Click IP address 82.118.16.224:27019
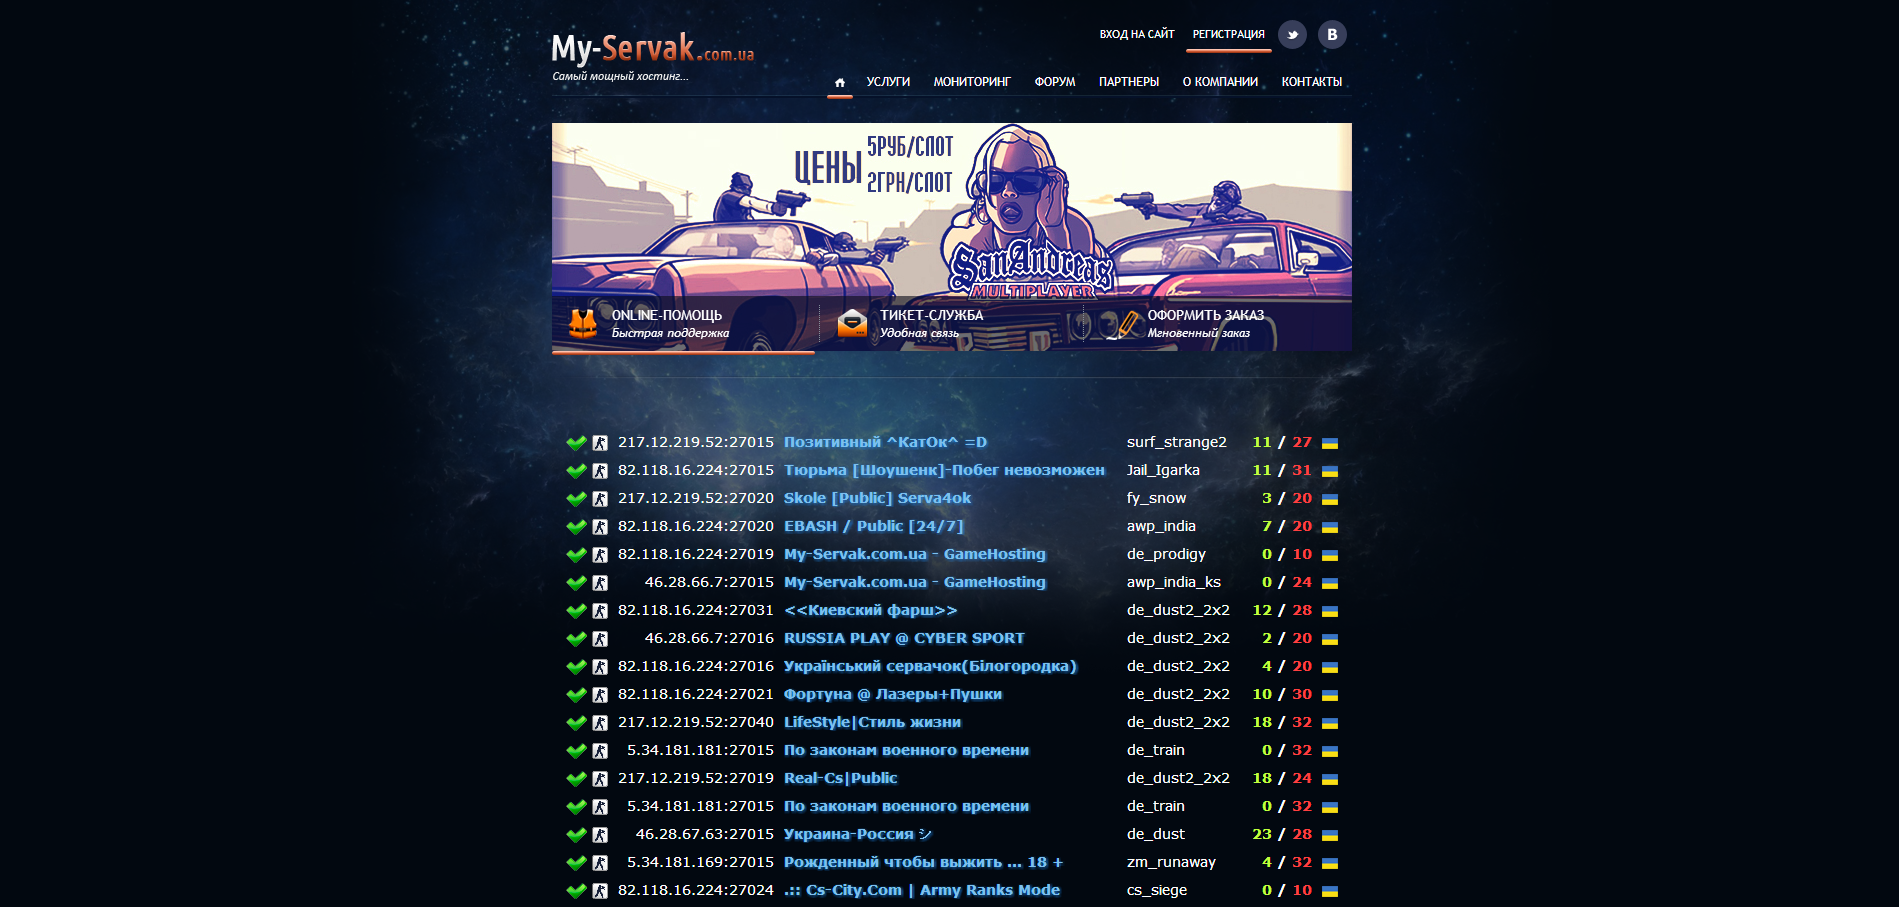The width and height of the screenshot is (1899, 907). (x=696, y=554)
